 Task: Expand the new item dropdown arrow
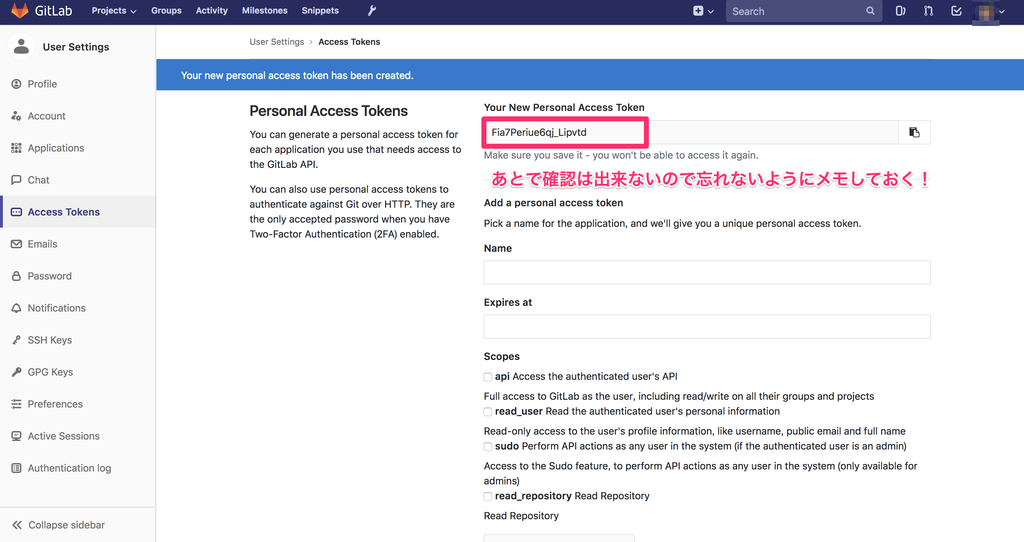711,11
